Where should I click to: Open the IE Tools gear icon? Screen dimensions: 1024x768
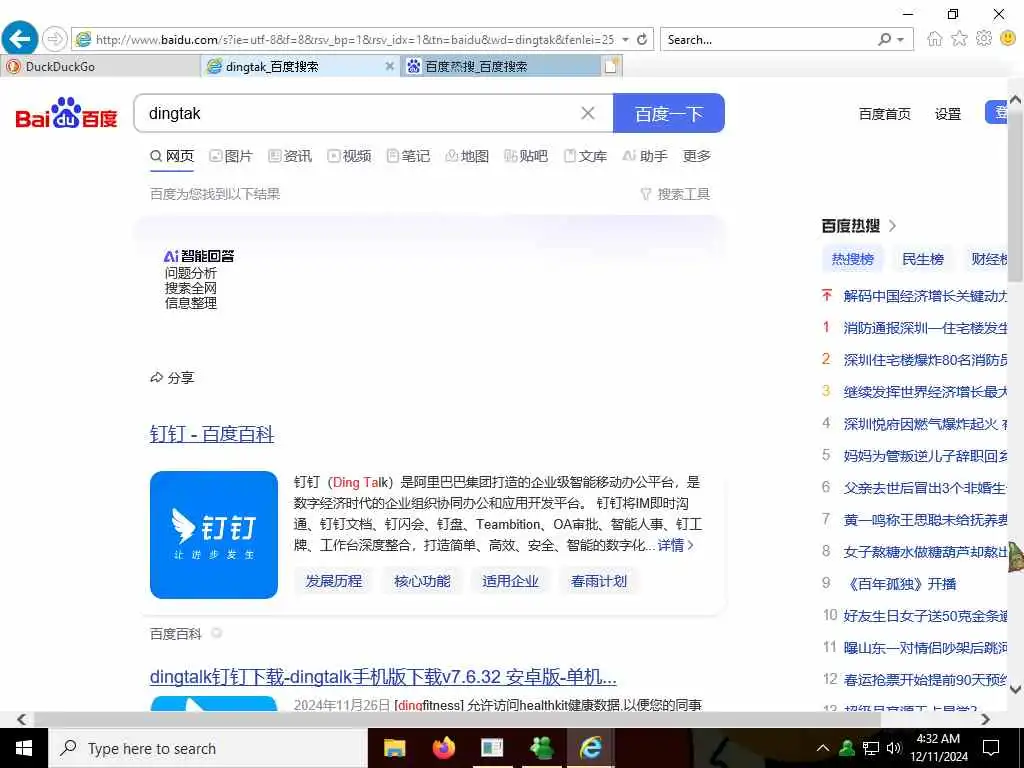click(x=984, y=39)
